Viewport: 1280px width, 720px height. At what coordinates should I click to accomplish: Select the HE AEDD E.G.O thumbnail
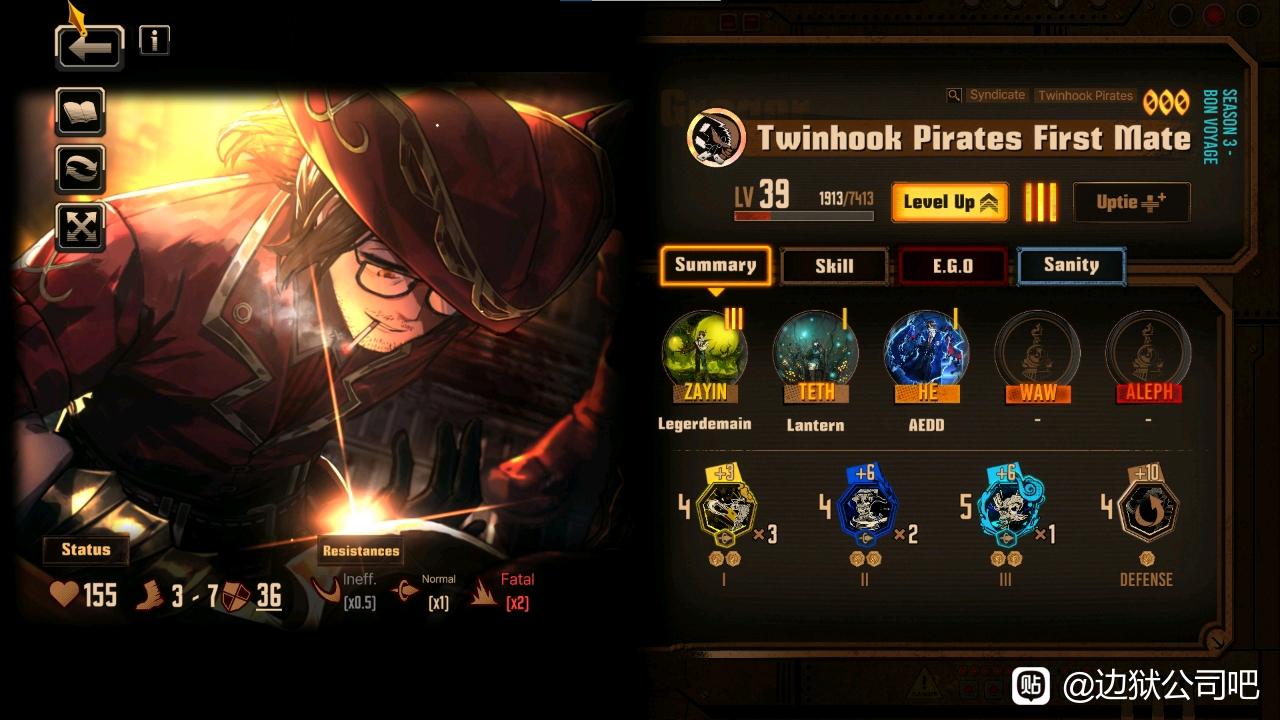click(x=927, y=355)
